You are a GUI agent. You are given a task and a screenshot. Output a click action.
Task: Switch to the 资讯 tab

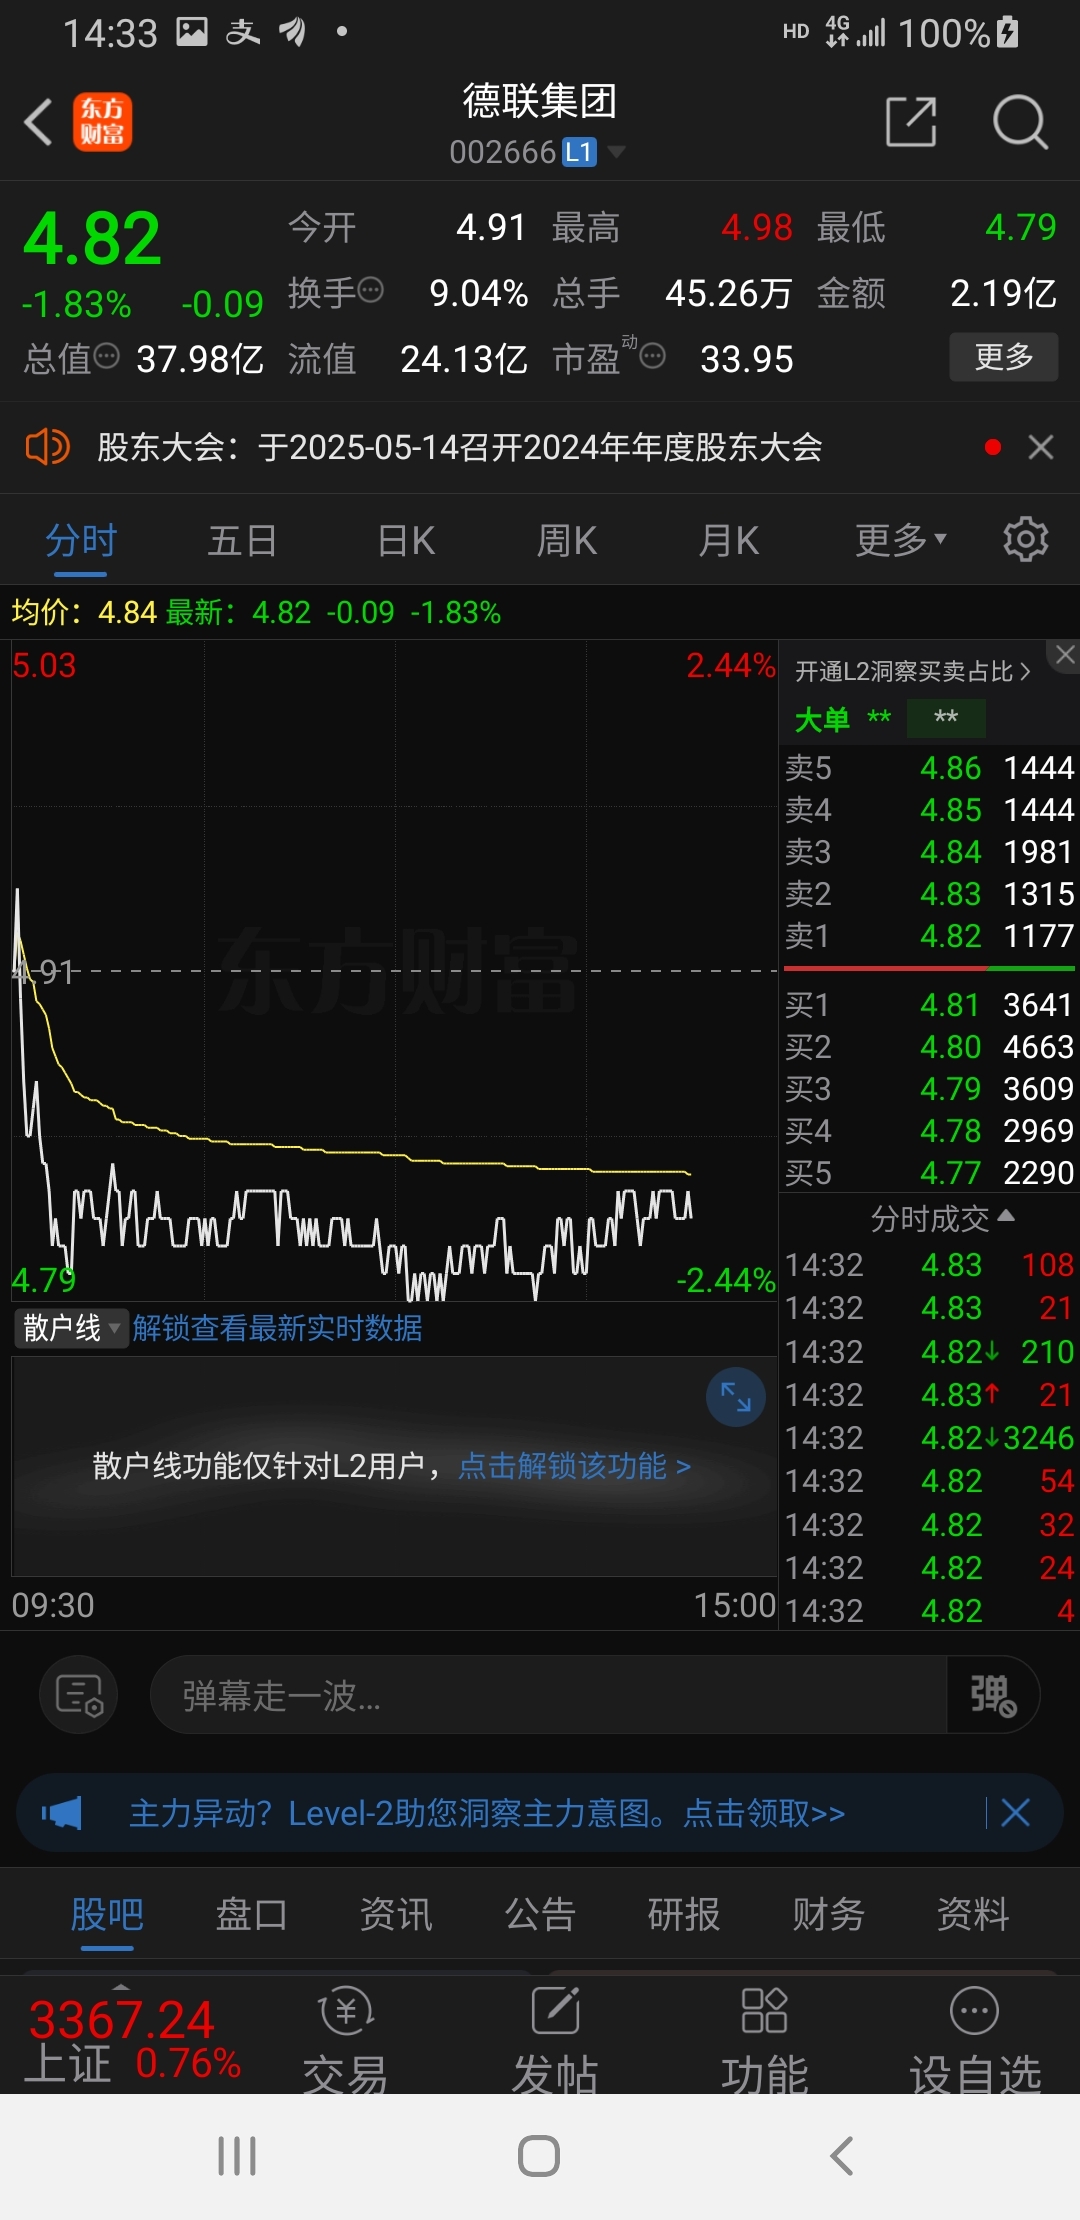click(x=396, y=1914)
